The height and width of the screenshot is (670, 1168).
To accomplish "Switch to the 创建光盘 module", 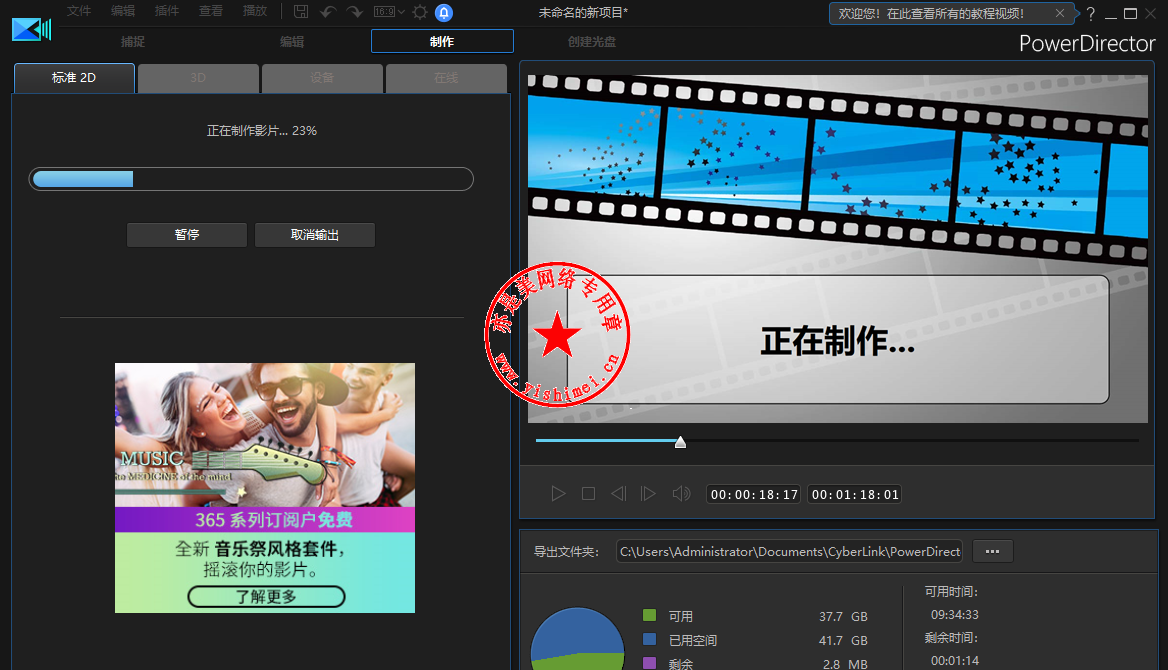I will 592,42.
